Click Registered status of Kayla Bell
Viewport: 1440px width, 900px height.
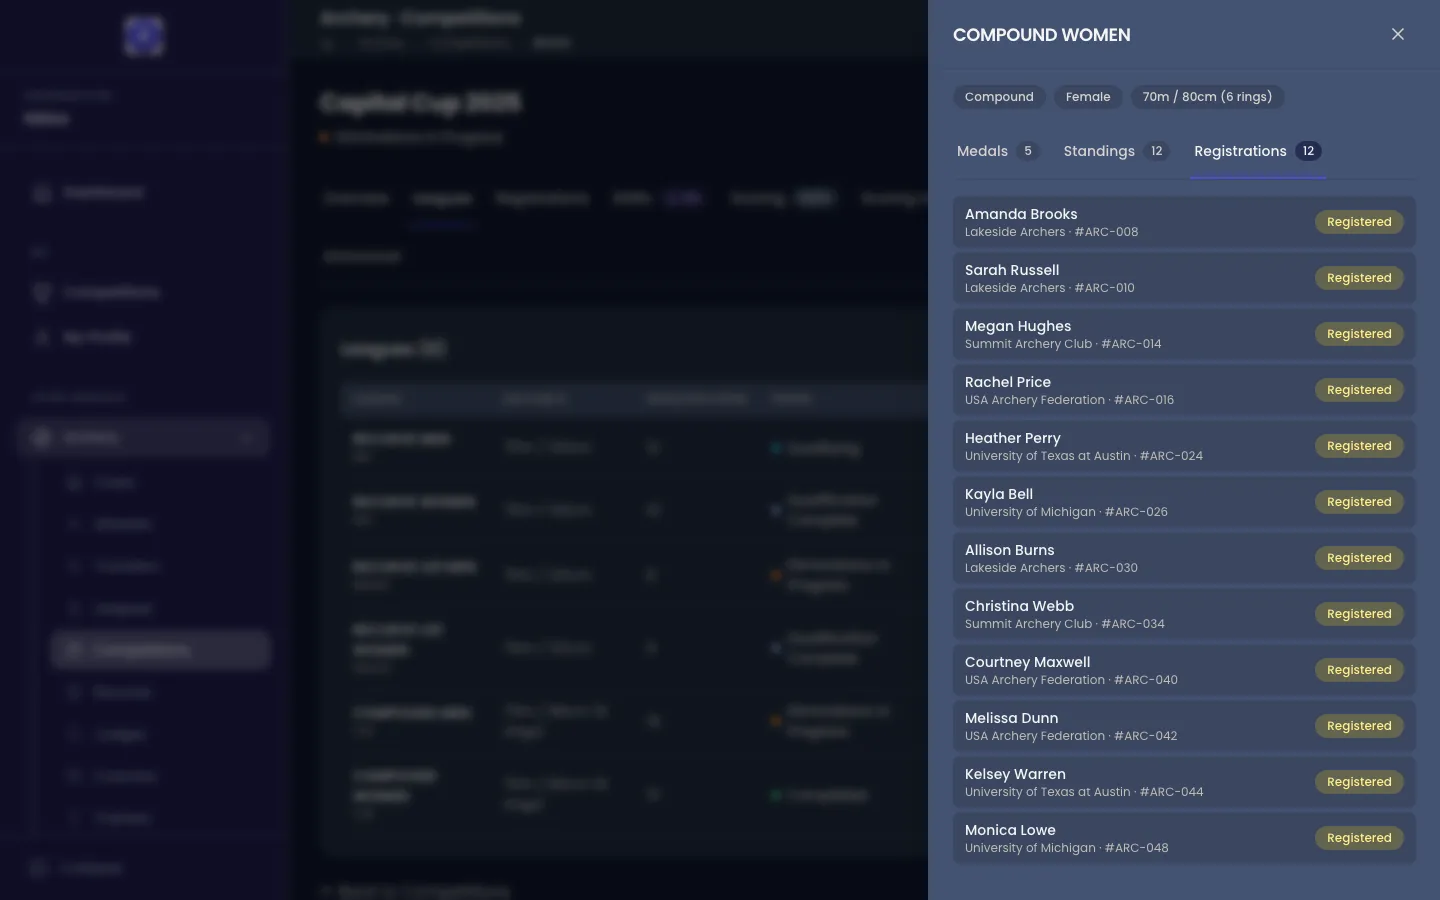1359,502
